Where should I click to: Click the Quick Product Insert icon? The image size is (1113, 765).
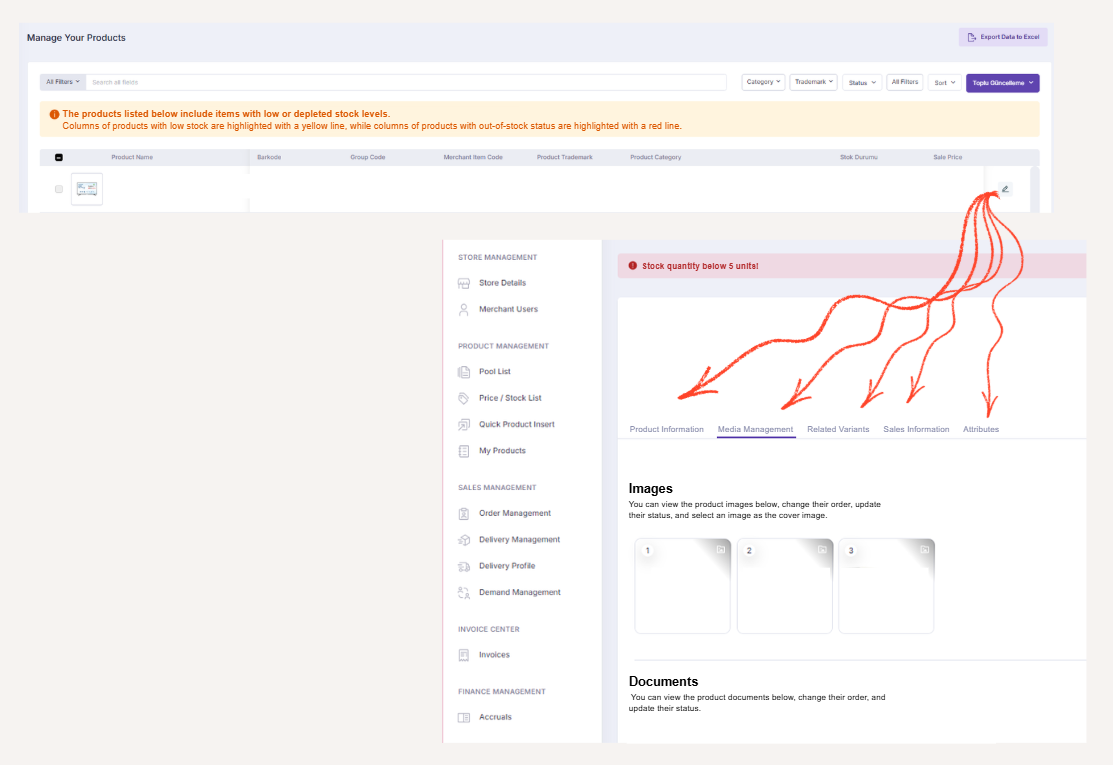point(464,425)
